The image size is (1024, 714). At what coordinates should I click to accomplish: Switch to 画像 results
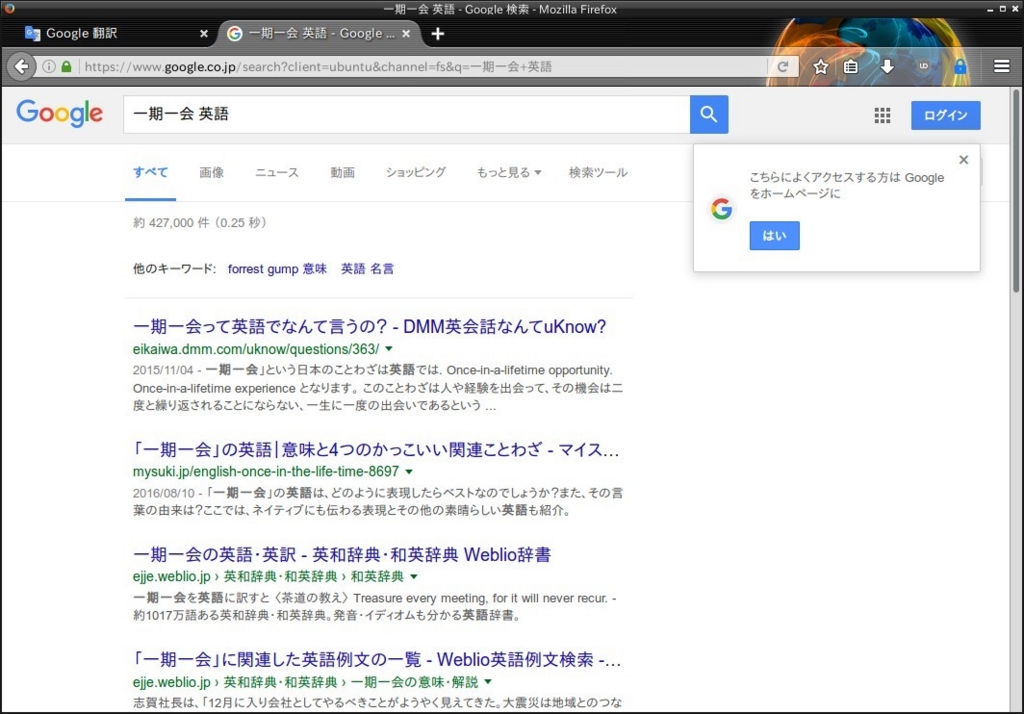pyautogui.click(x=212, y=172)
